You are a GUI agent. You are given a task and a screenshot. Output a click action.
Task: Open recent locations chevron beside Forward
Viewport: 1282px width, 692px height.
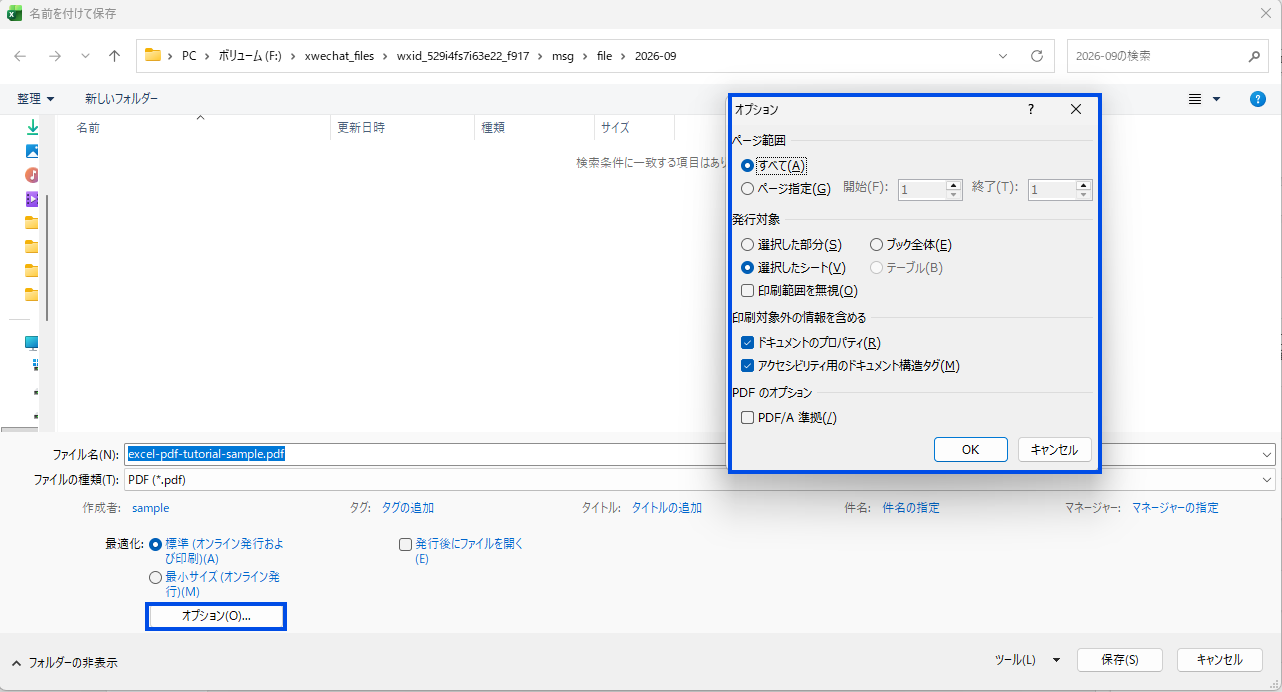85,56
